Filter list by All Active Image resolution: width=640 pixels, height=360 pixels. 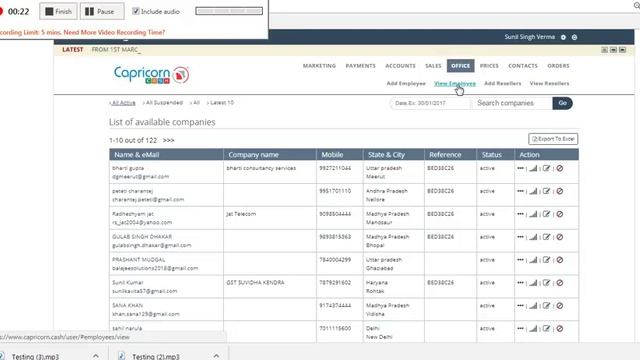point(123,103)
